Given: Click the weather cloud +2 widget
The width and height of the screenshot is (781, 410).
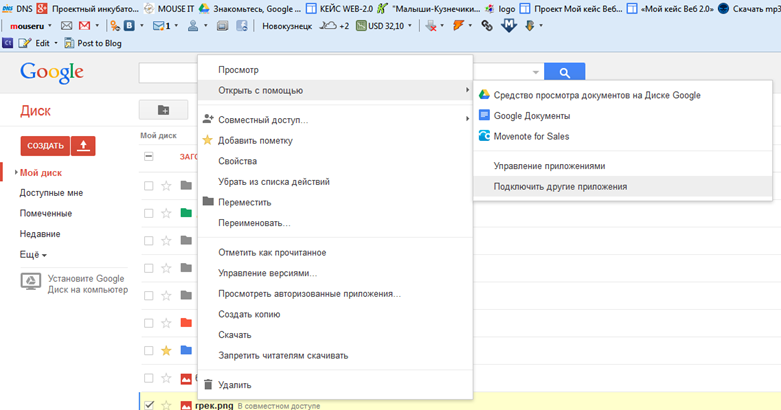Looking at the screenshot, I should click(x=334, y=26).
